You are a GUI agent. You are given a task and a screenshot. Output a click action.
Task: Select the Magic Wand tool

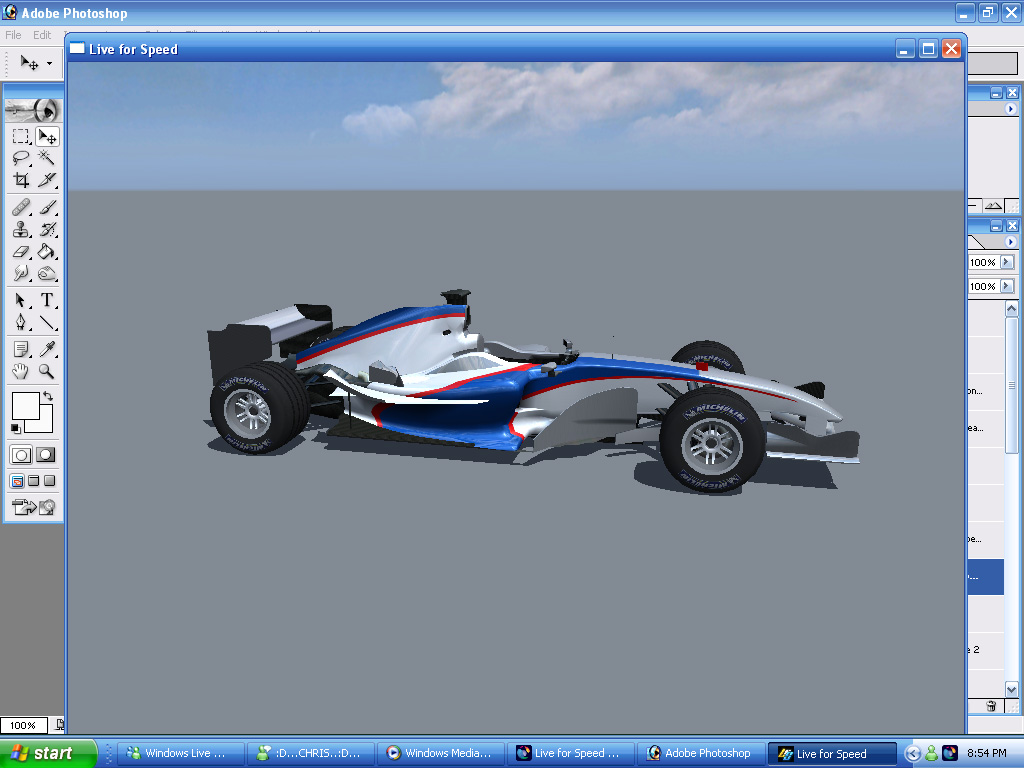pyautogui.click(x=47, y=157)
